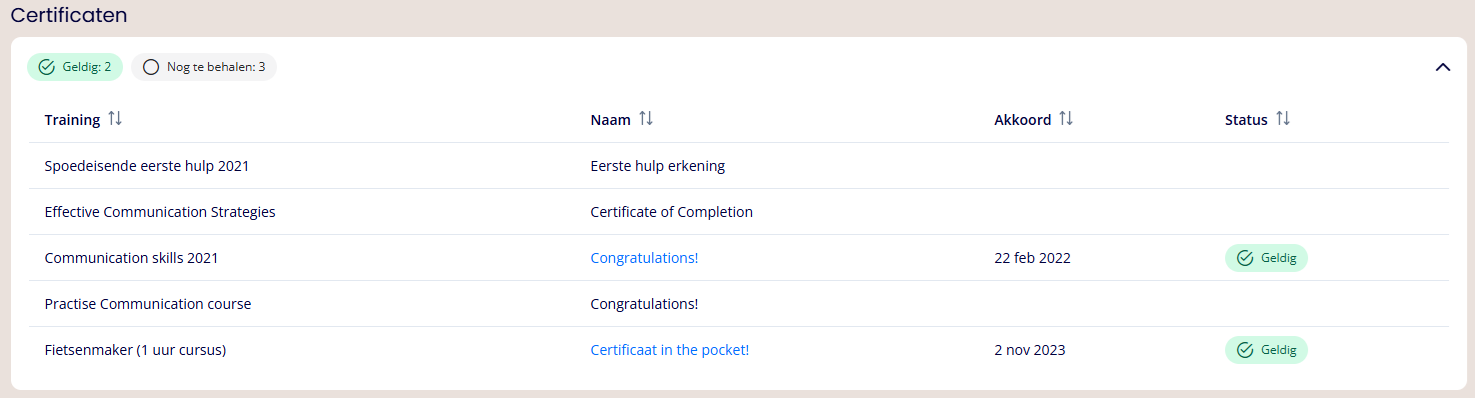Viewport: 1475px width, 398px height.
Task: Collapse the Certificaten panel with chevron
Action: point(1442,67)
